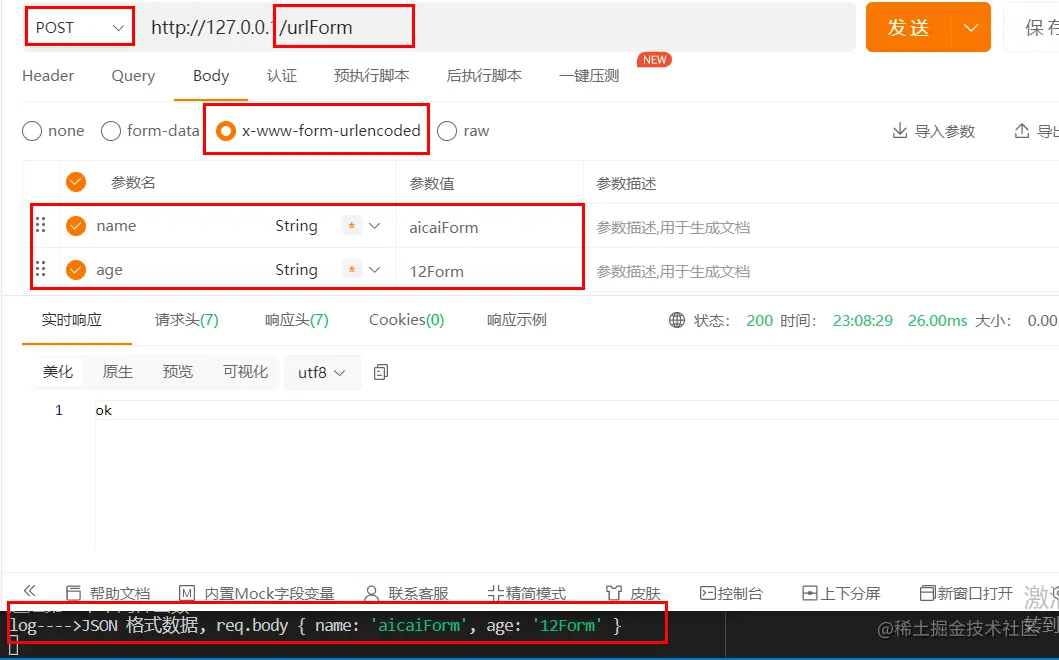
Task: Click the collapse double-chevron icon
Action: (x=29, y=590)
